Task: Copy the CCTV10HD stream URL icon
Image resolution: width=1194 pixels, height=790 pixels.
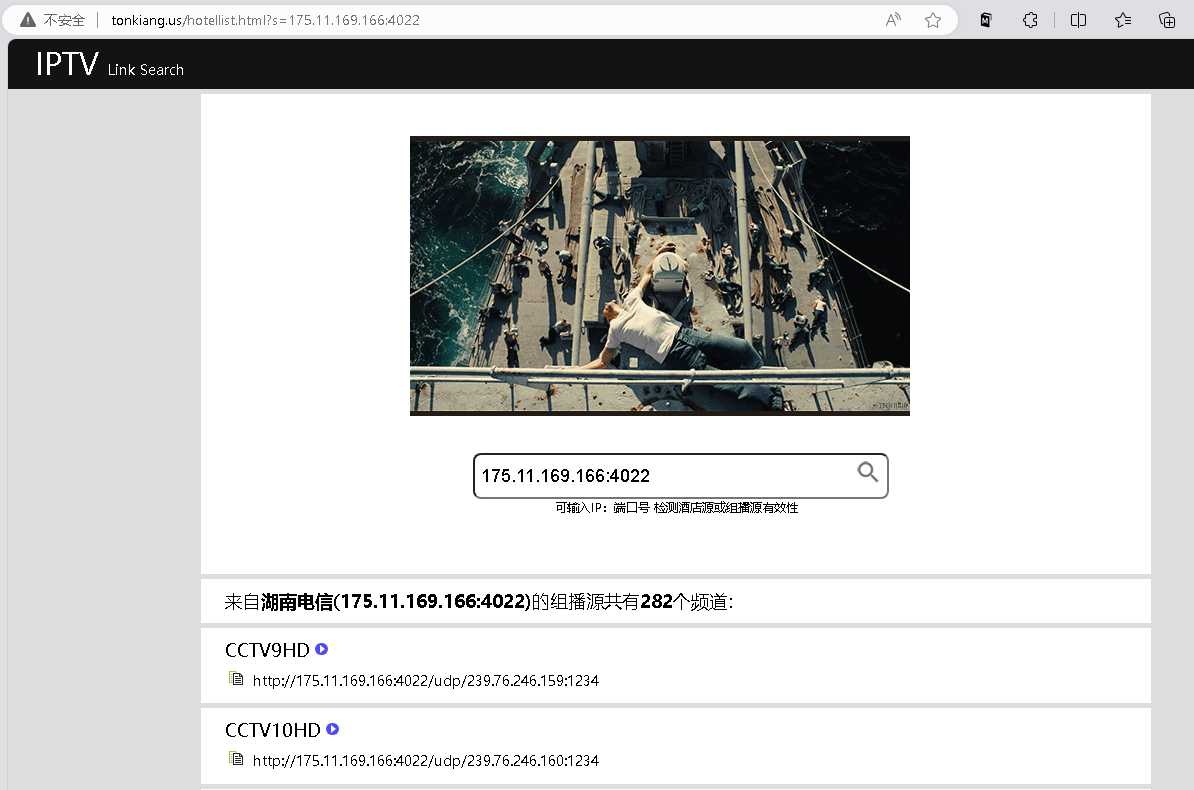Action: [237, 759]
